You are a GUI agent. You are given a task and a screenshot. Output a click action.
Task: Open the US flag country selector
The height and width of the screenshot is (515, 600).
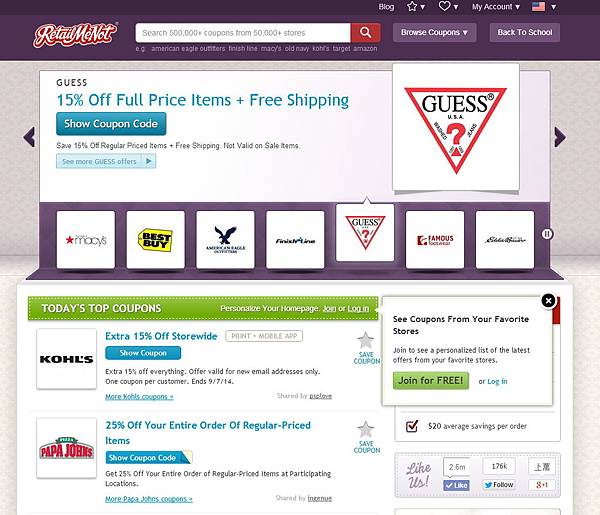click(x=544, y=7)
